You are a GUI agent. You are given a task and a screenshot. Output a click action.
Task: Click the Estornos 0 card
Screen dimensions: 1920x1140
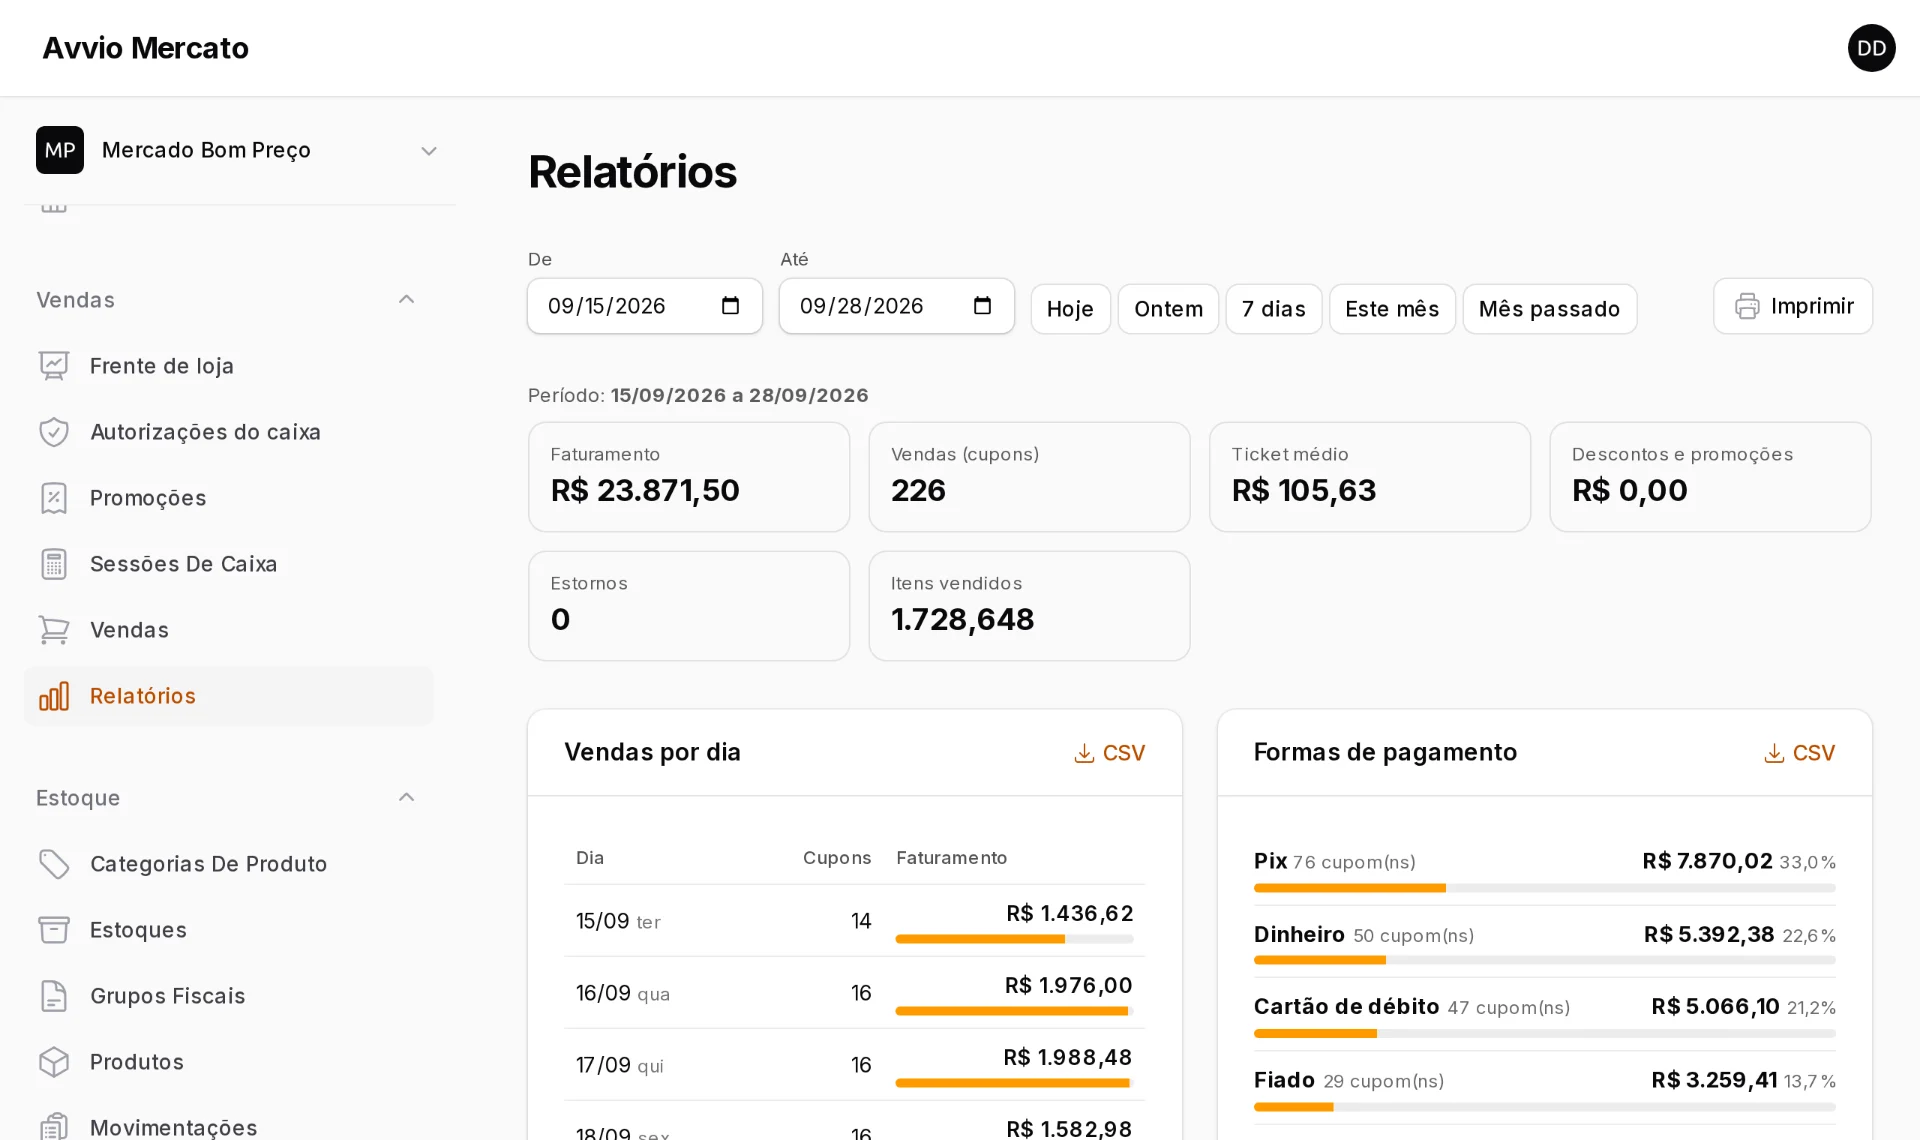click(689, 606)
